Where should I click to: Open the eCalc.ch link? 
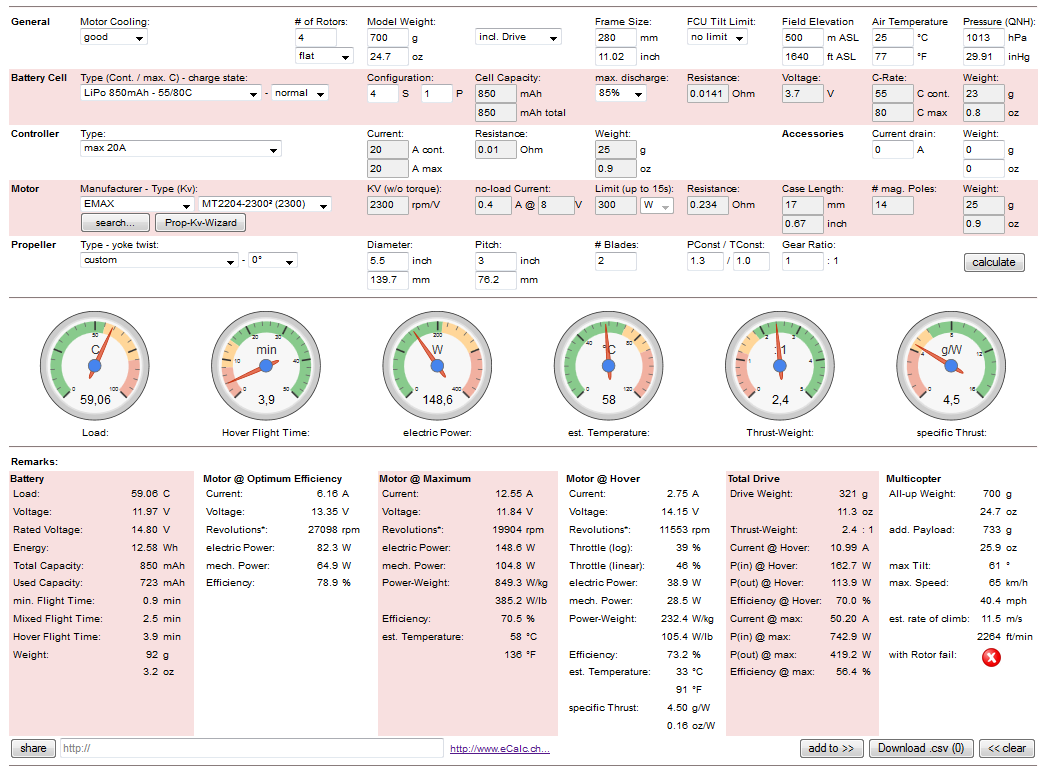coord(500,749)
